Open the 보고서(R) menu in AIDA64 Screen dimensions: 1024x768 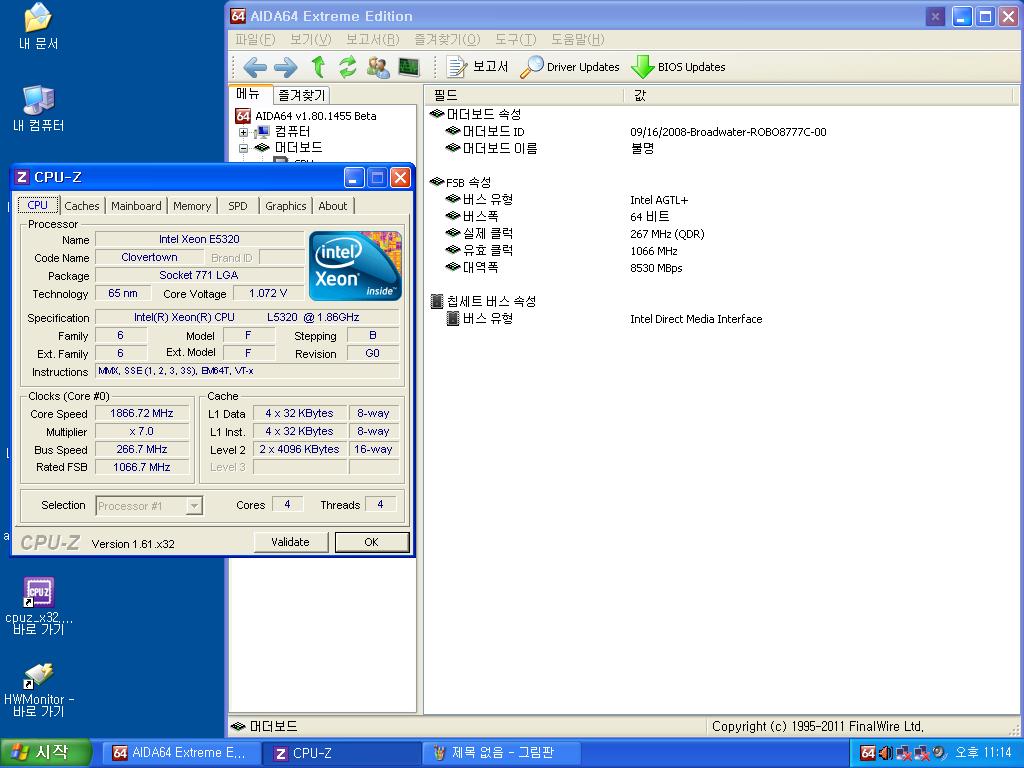372,40
